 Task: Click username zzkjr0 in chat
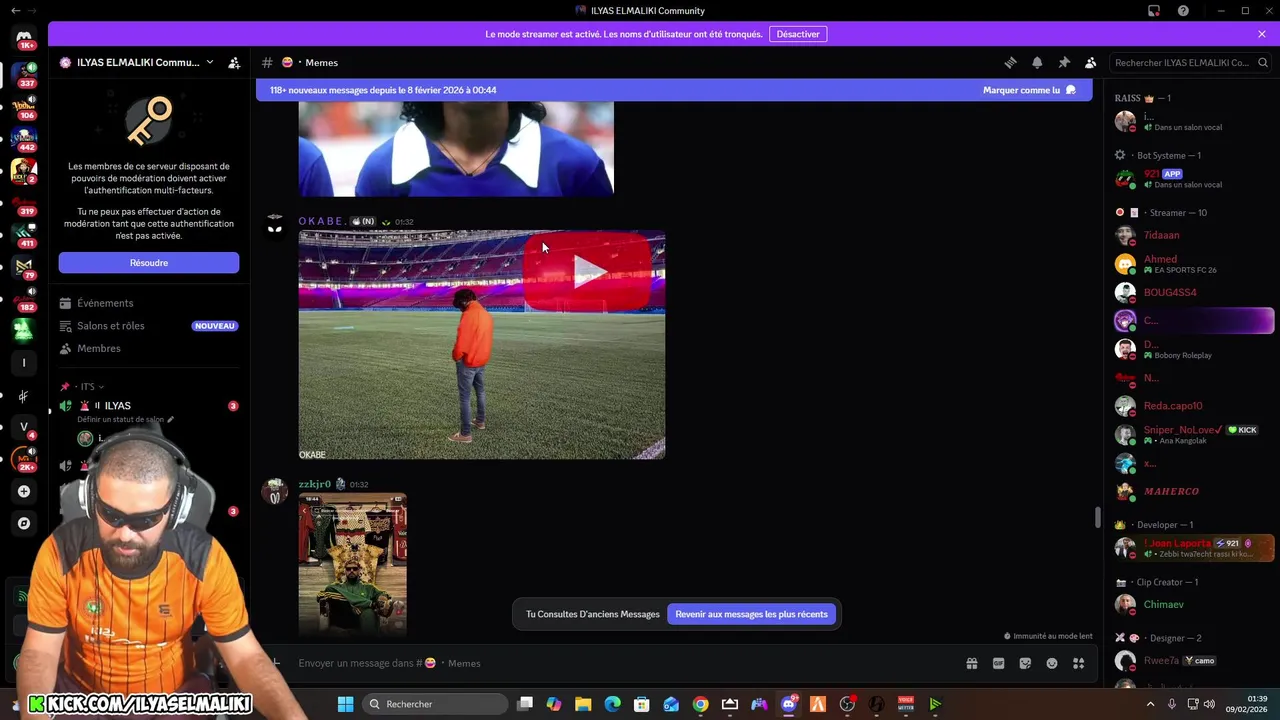pyautogui.click(x=314, y=484)
